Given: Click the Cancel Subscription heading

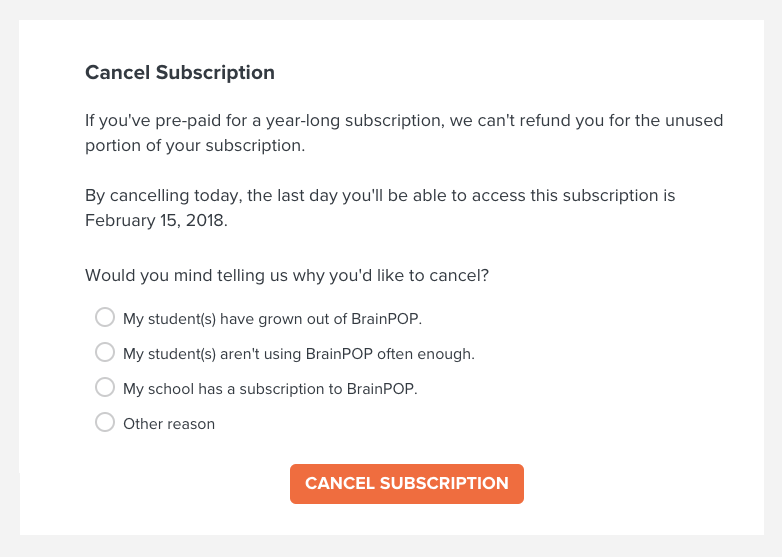Looking at the screenshot, I should (x=180, y=72).
